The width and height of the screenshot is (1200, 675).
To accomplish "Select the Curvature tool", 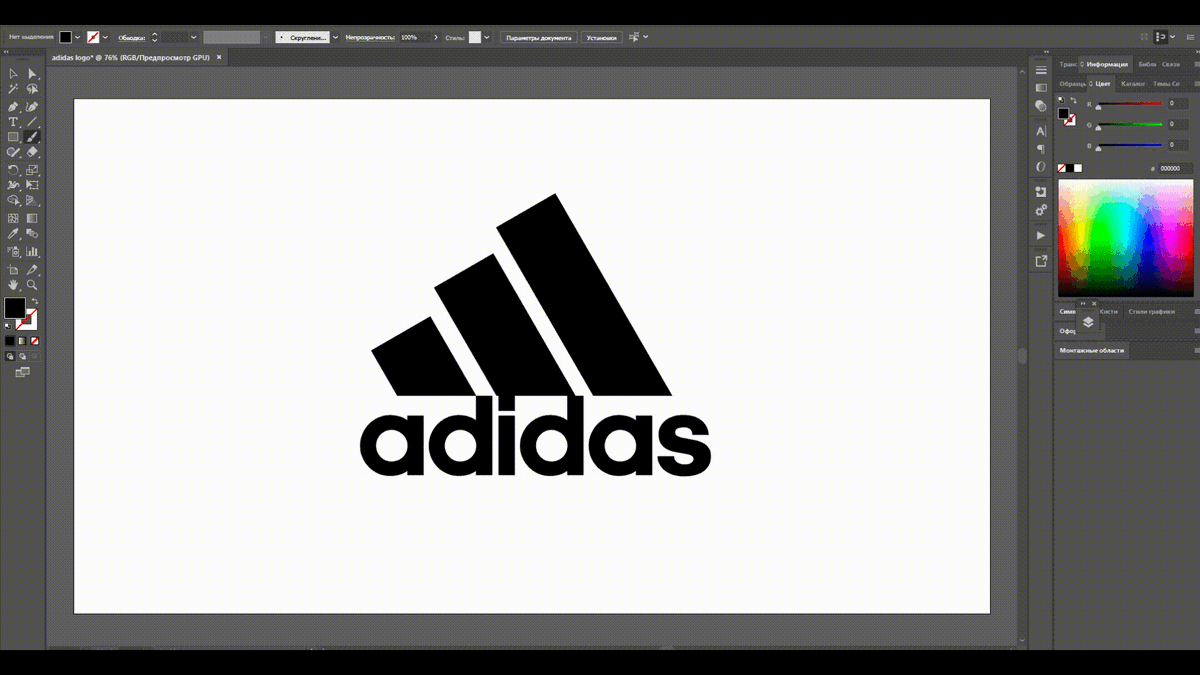I will (x=32, y=106).
